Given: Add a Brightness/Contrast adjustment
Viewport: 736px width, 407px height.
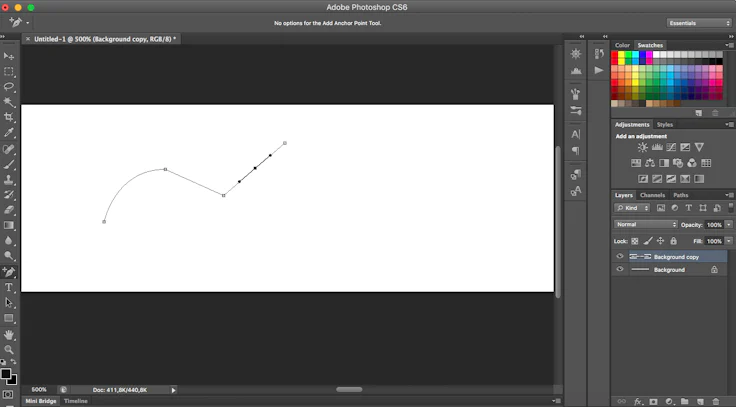Looking at the screenshot, I should point(643,147).
